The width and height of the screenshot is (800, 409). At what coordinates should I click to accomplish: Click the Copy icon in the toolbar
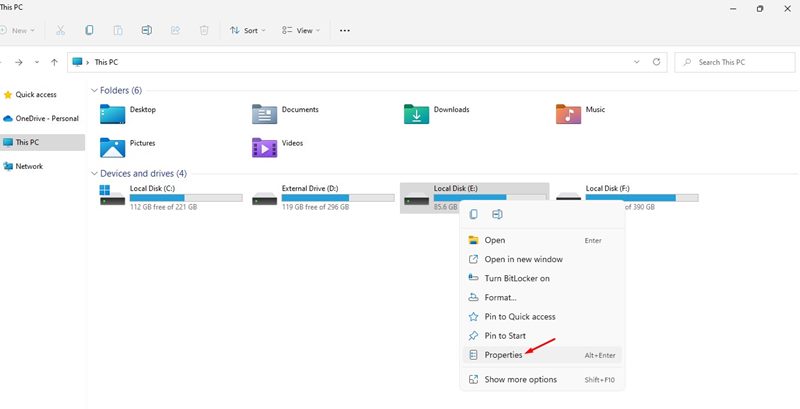pos(90,30)
